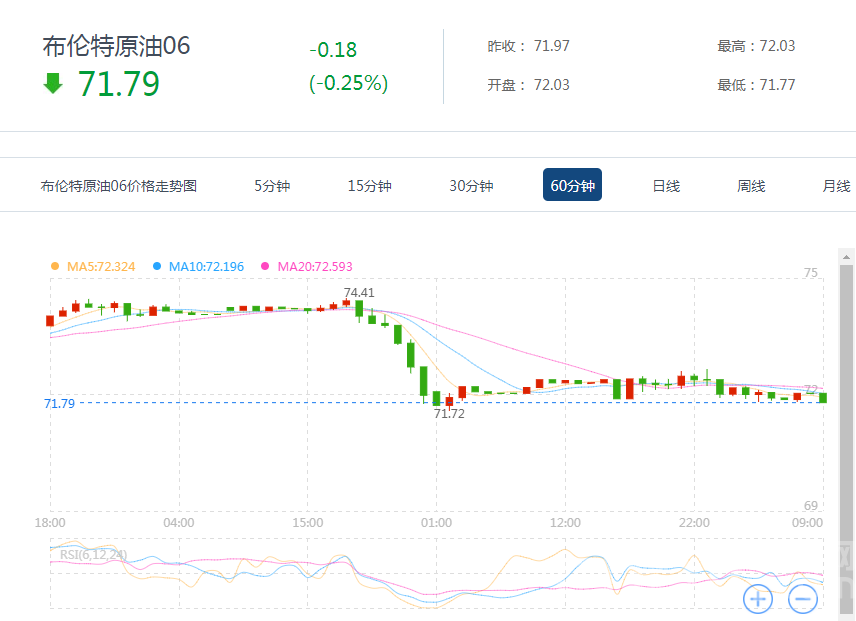
Task: Zoom out the chart with minus icon
Action: (802, 599)
